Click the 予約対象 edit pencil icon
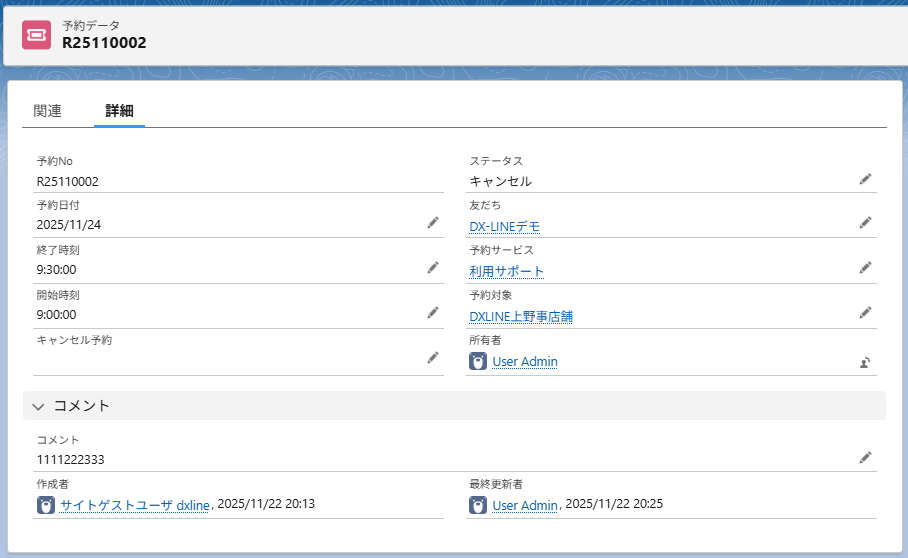This screenshot has height=558, width=908. click(865, 313)
